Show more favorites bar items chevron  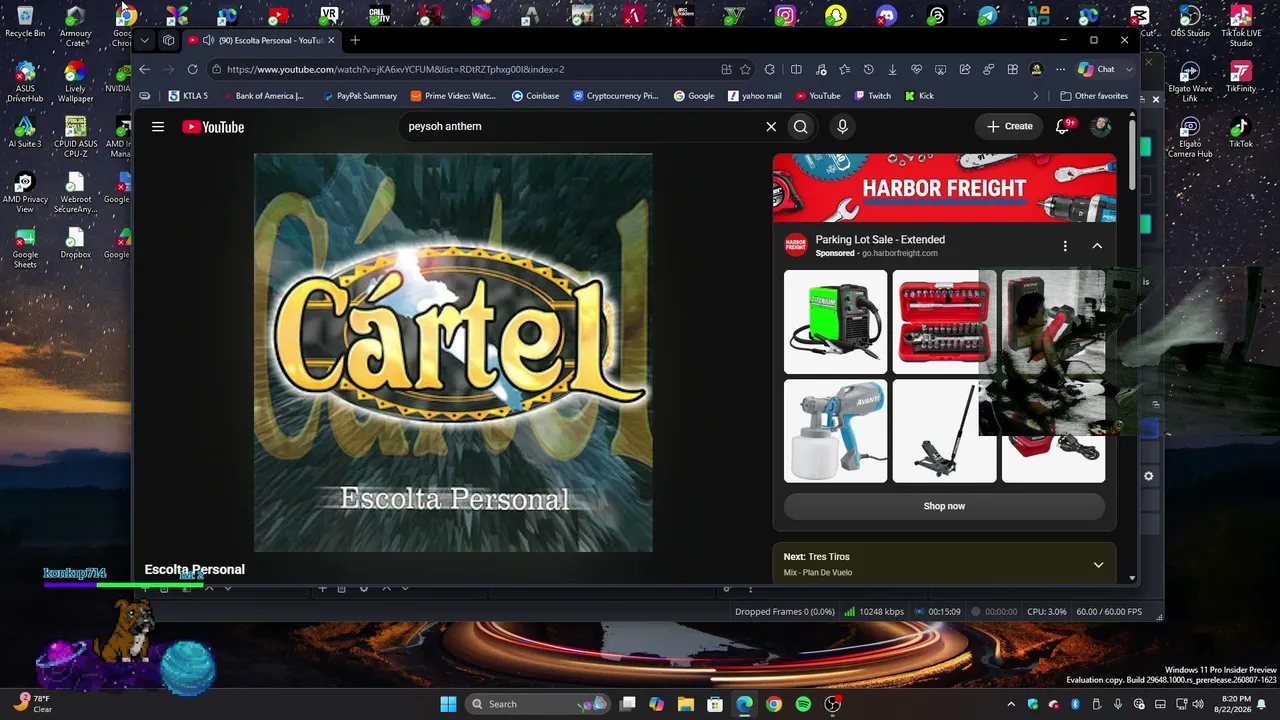pos(1035,96)
